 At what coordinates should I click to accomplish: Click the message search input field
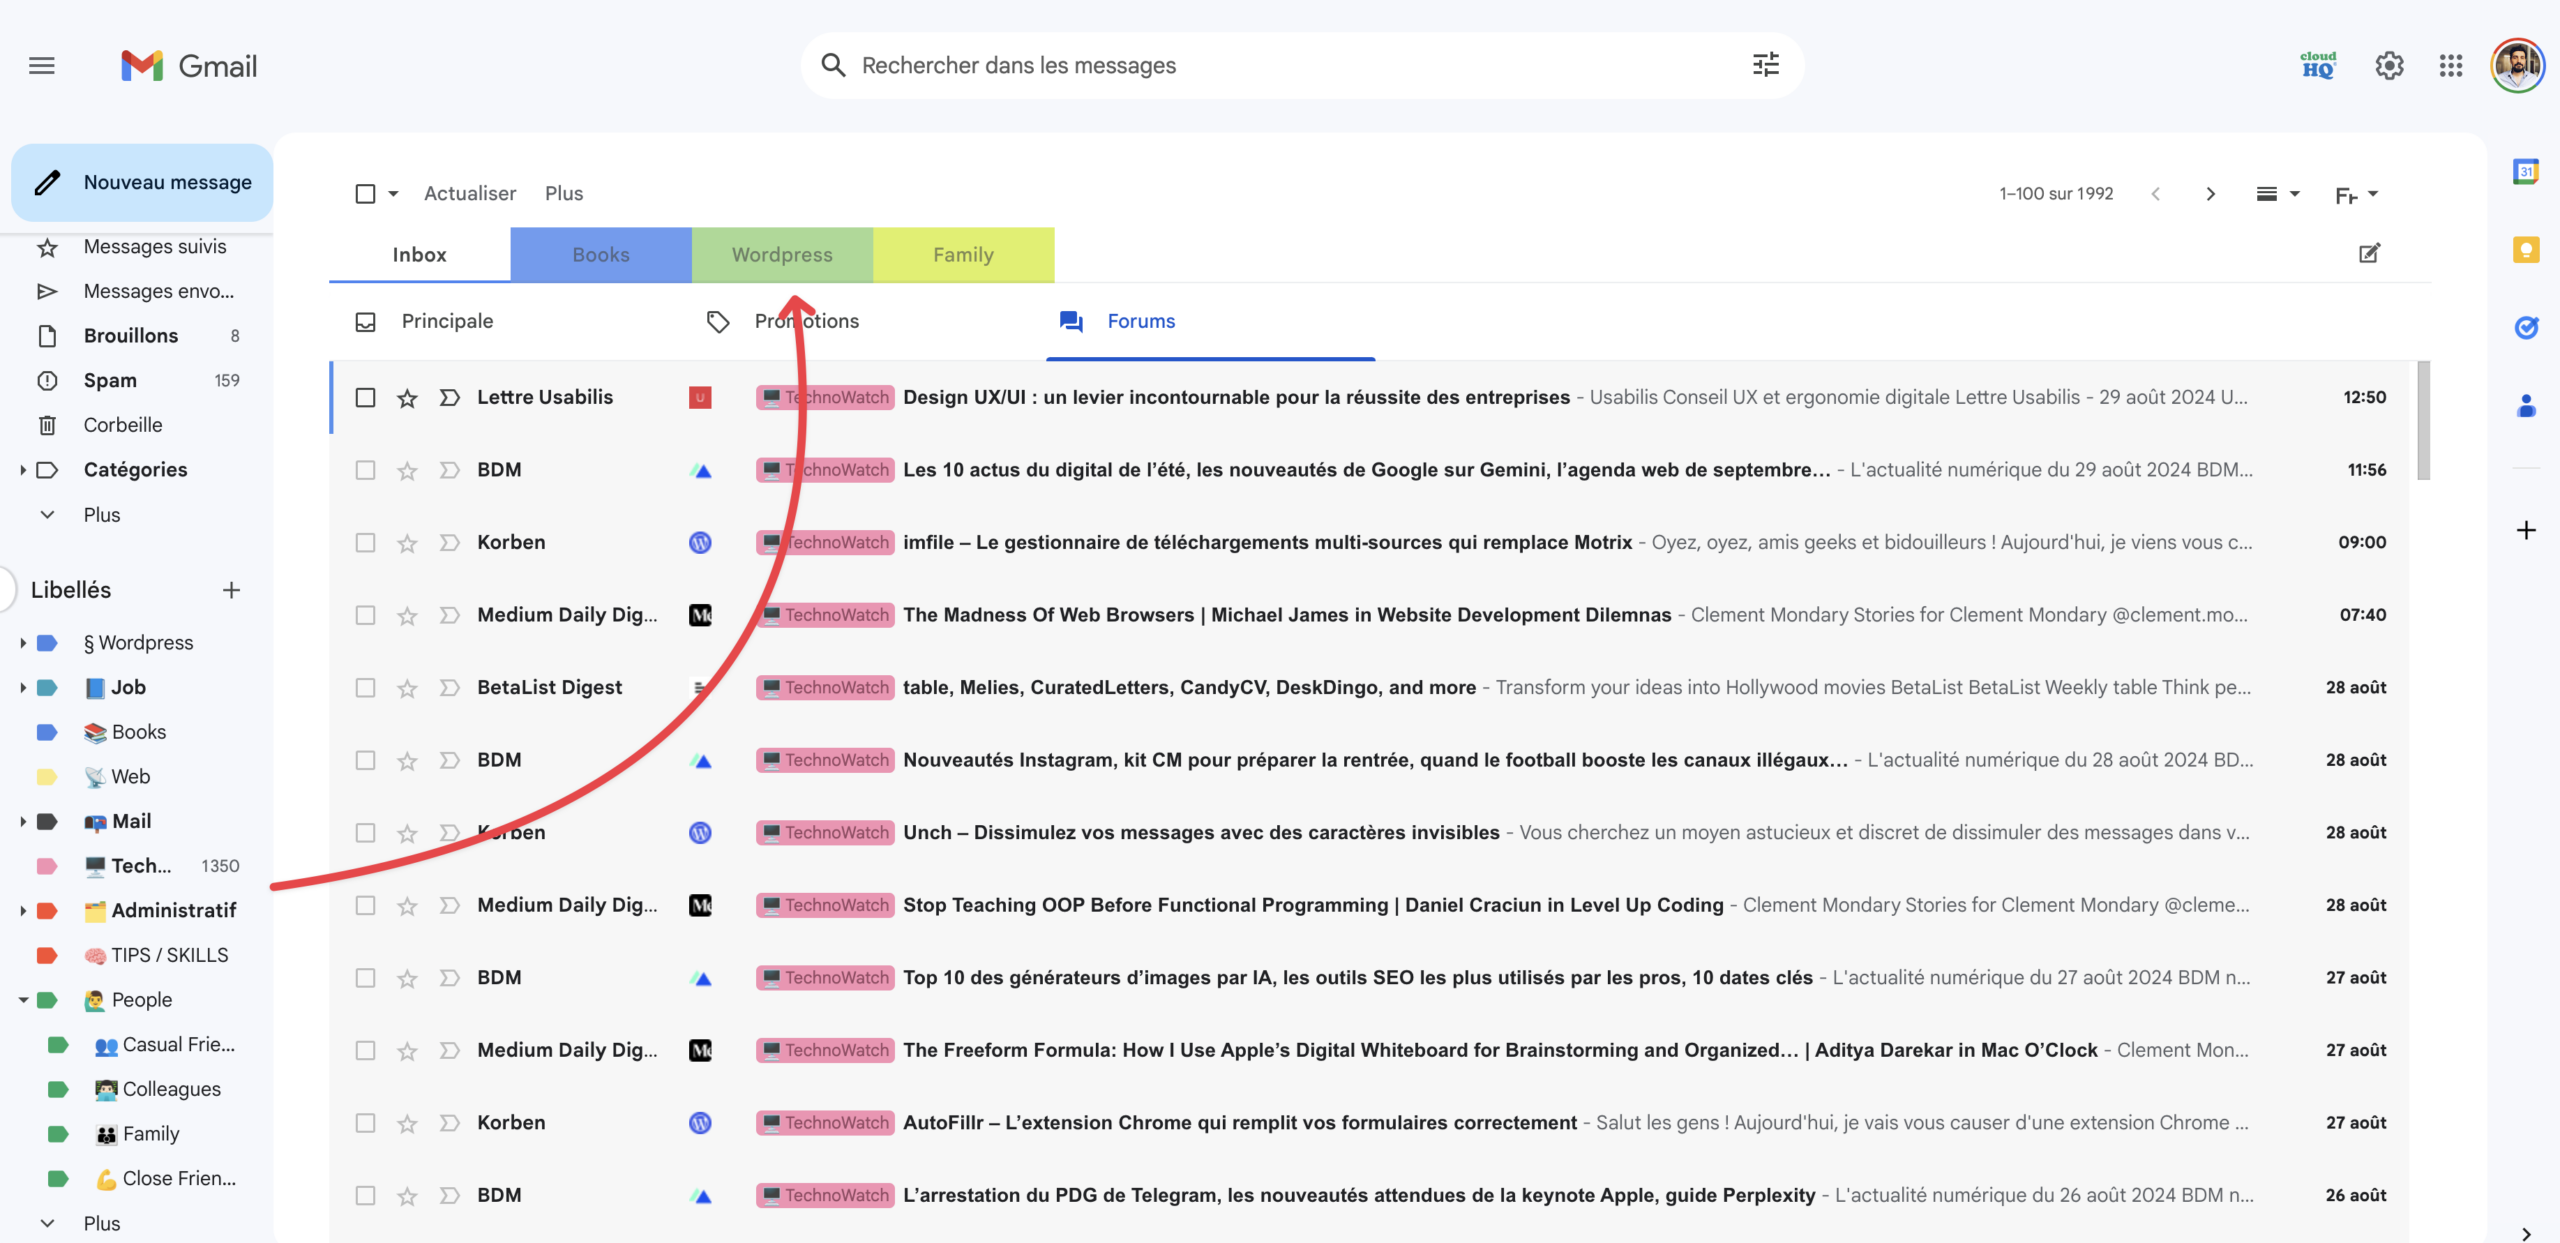[x=1200, y=65]
